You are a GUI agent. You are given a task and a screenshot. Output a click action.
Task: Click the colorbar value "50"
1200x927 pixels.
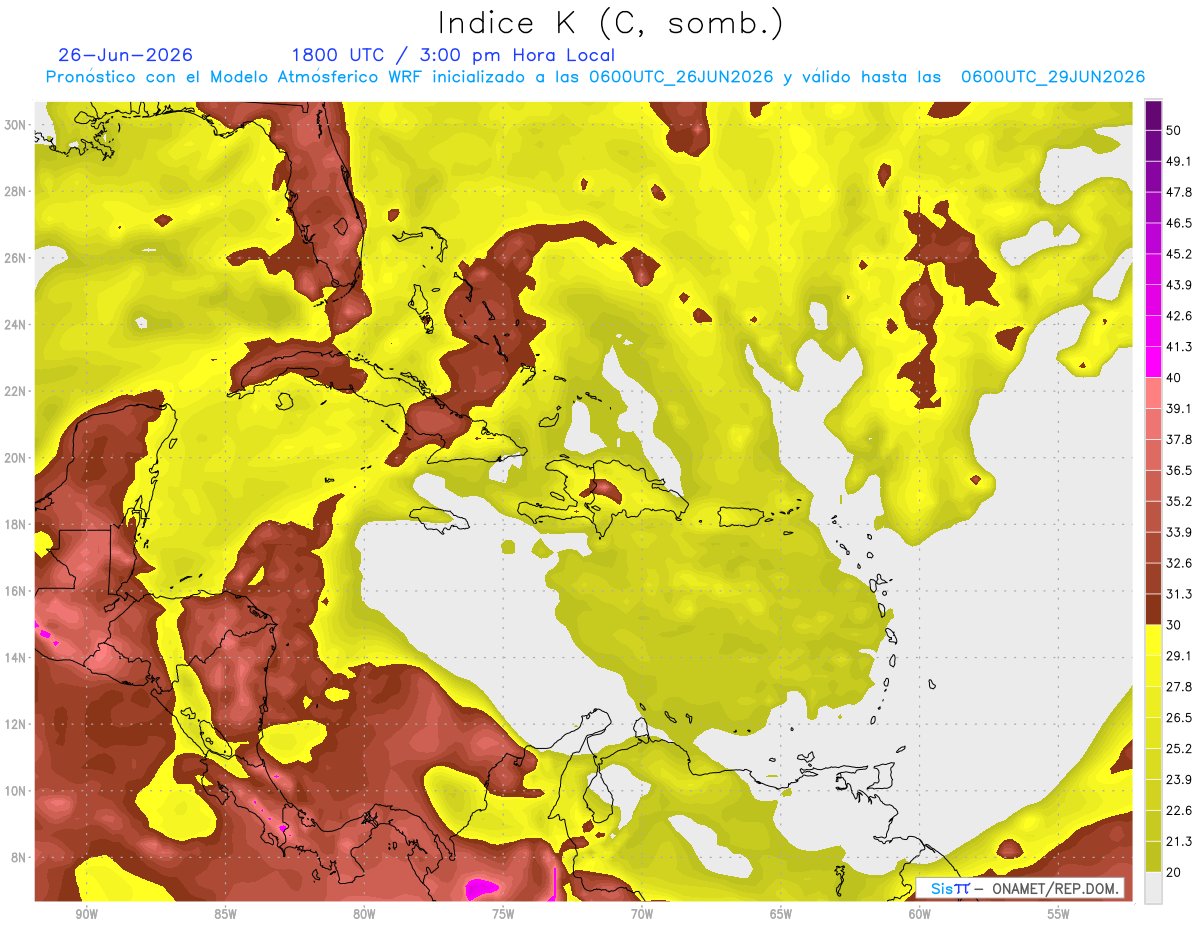click(1175, 130)
